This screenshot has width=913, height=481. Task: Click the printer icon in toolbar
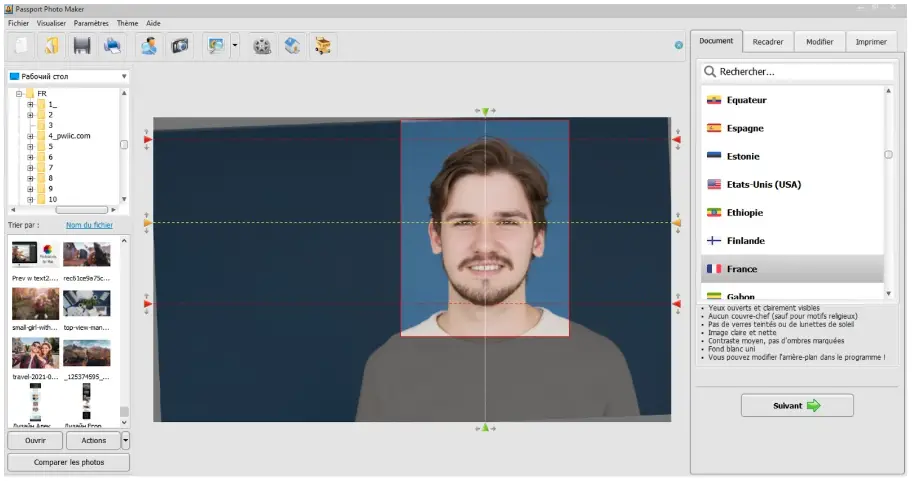click(112, 45)
